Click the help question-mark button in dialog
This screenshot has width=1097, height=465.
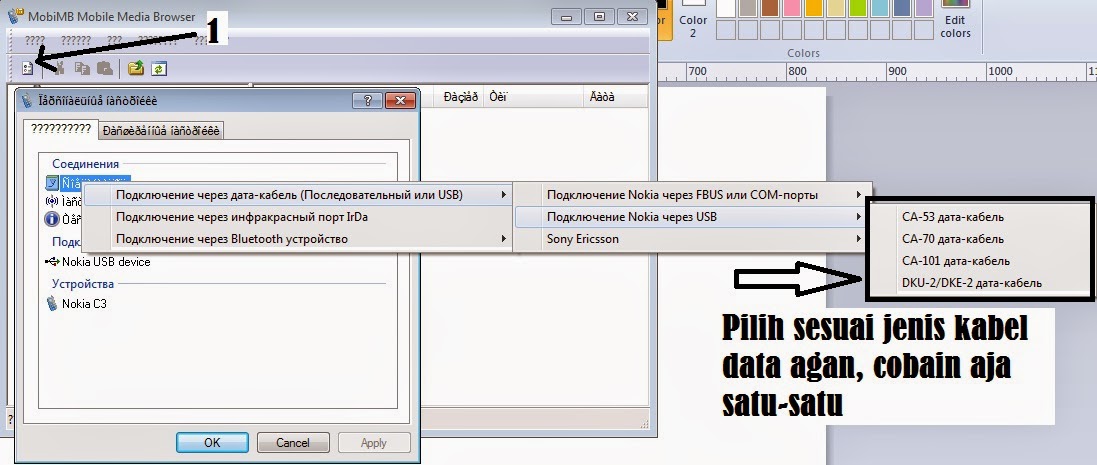pos(367,101)
